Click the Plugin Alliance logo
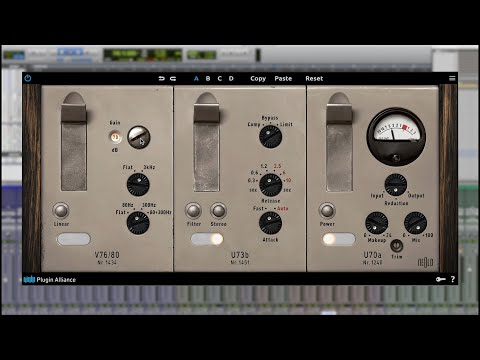 (50, 279)
